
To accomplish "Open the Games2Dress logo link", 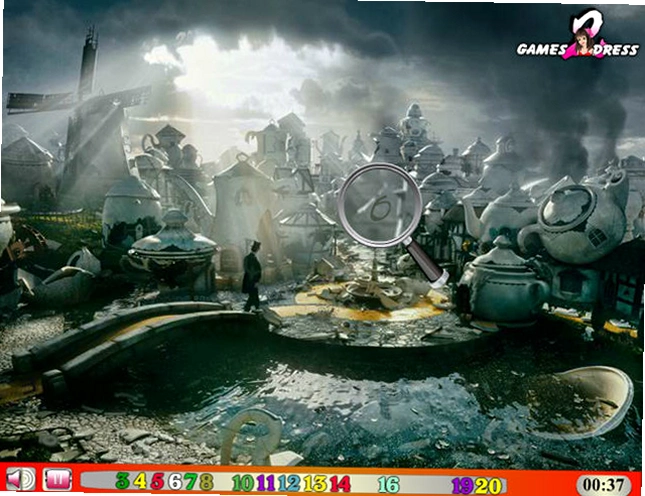I will pyautogui.click(x=578, y=34).
